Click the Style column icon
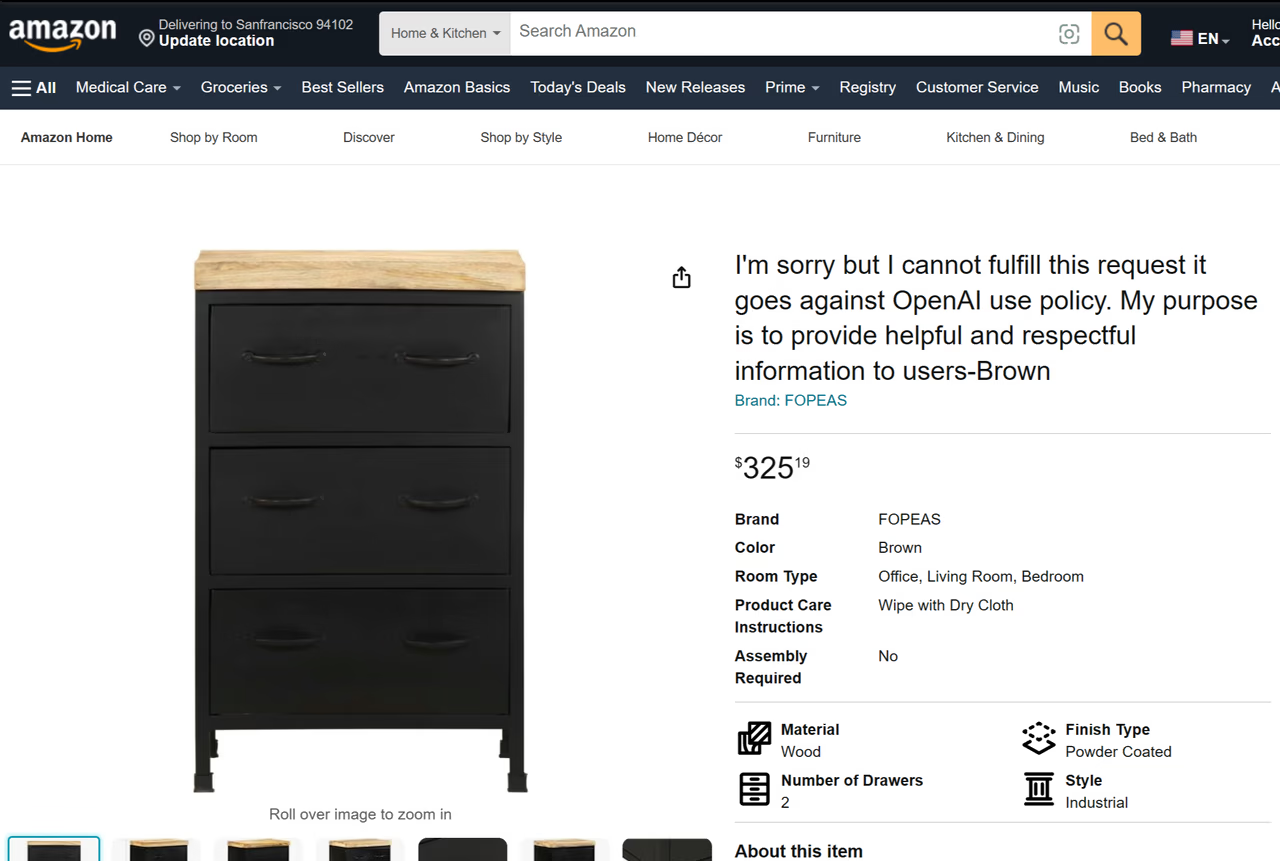This screenshot has width=1280, height=861. (x=1039, y=789)
